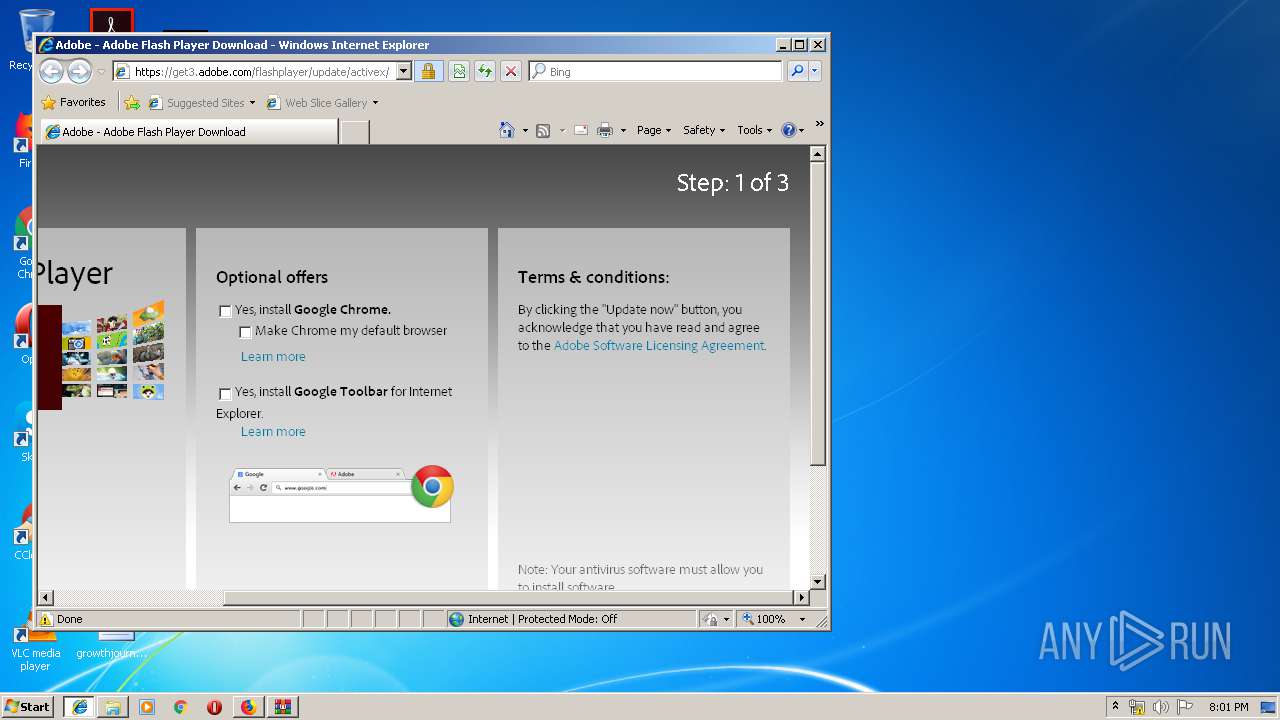
Task: Open the Page menu
Action: click(654, 130)
